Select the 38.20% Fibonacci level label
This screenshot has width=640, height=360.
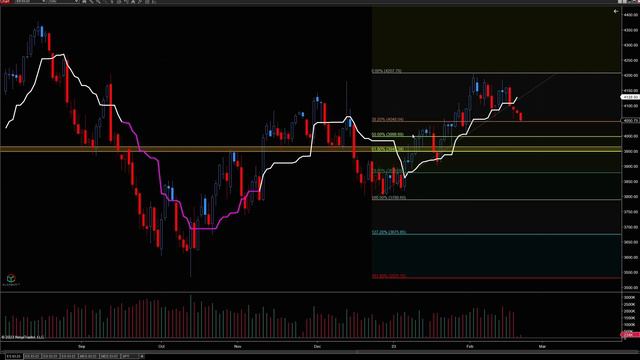click(387, 120)
